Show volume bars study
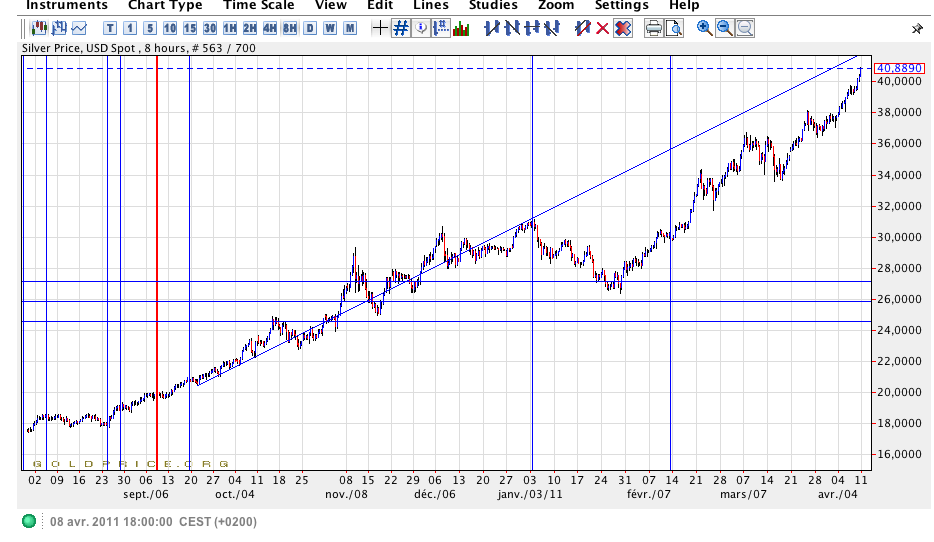This screenshot has height=542, width=934. tap(461, 28)
